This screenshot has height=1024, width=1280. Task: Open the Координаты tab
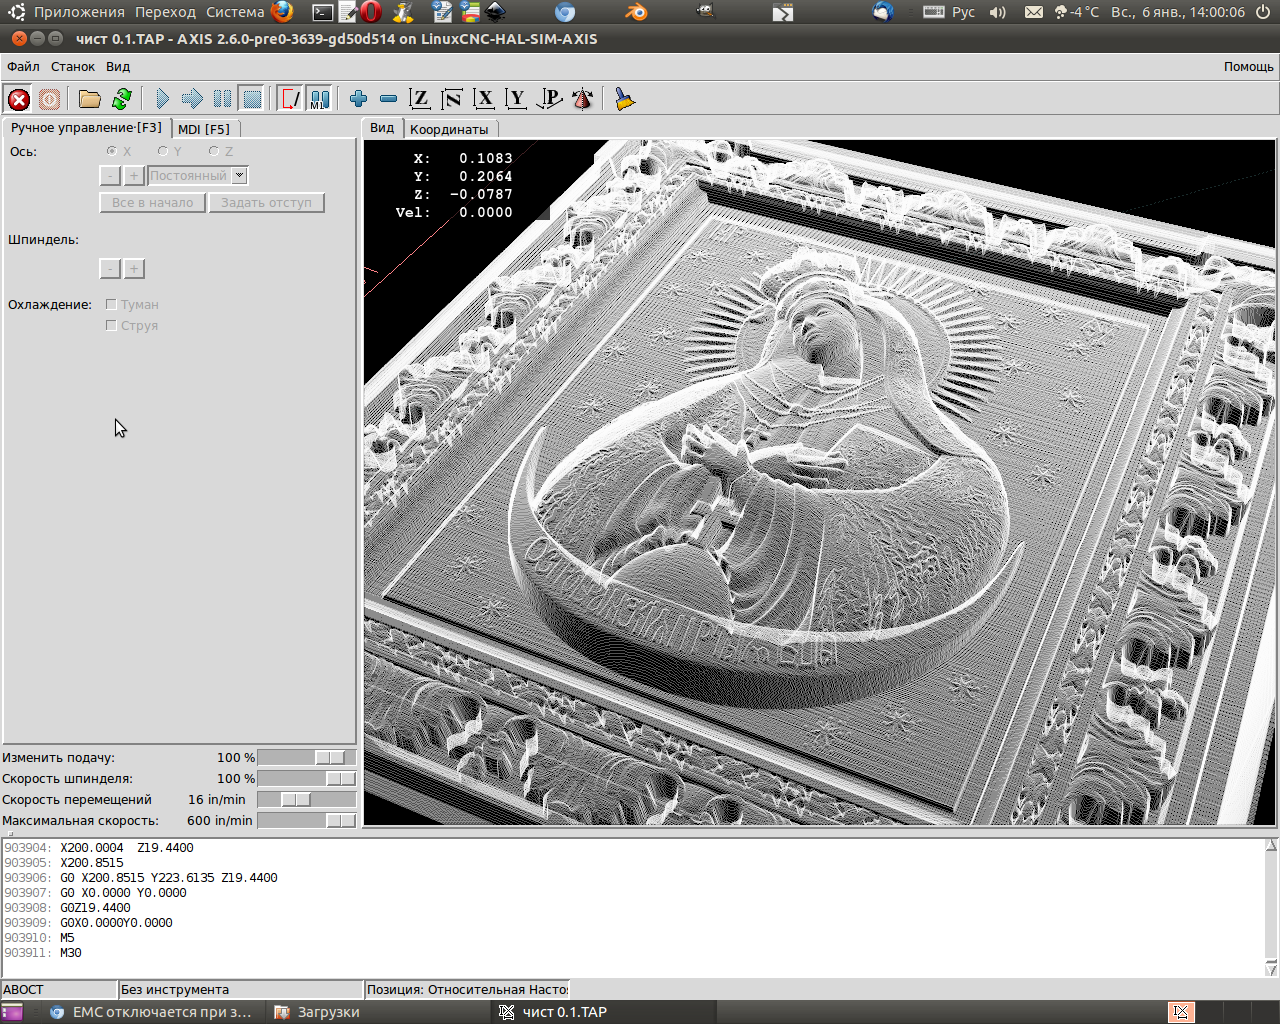point(449,129)
